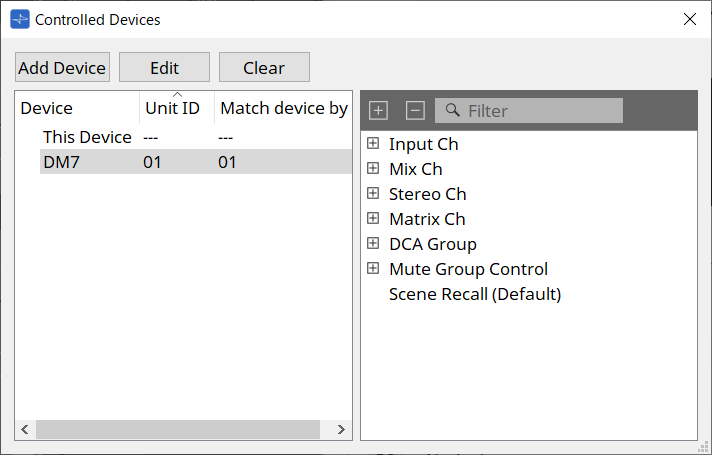Click the horizontal scrollbar right arrow

341,429
